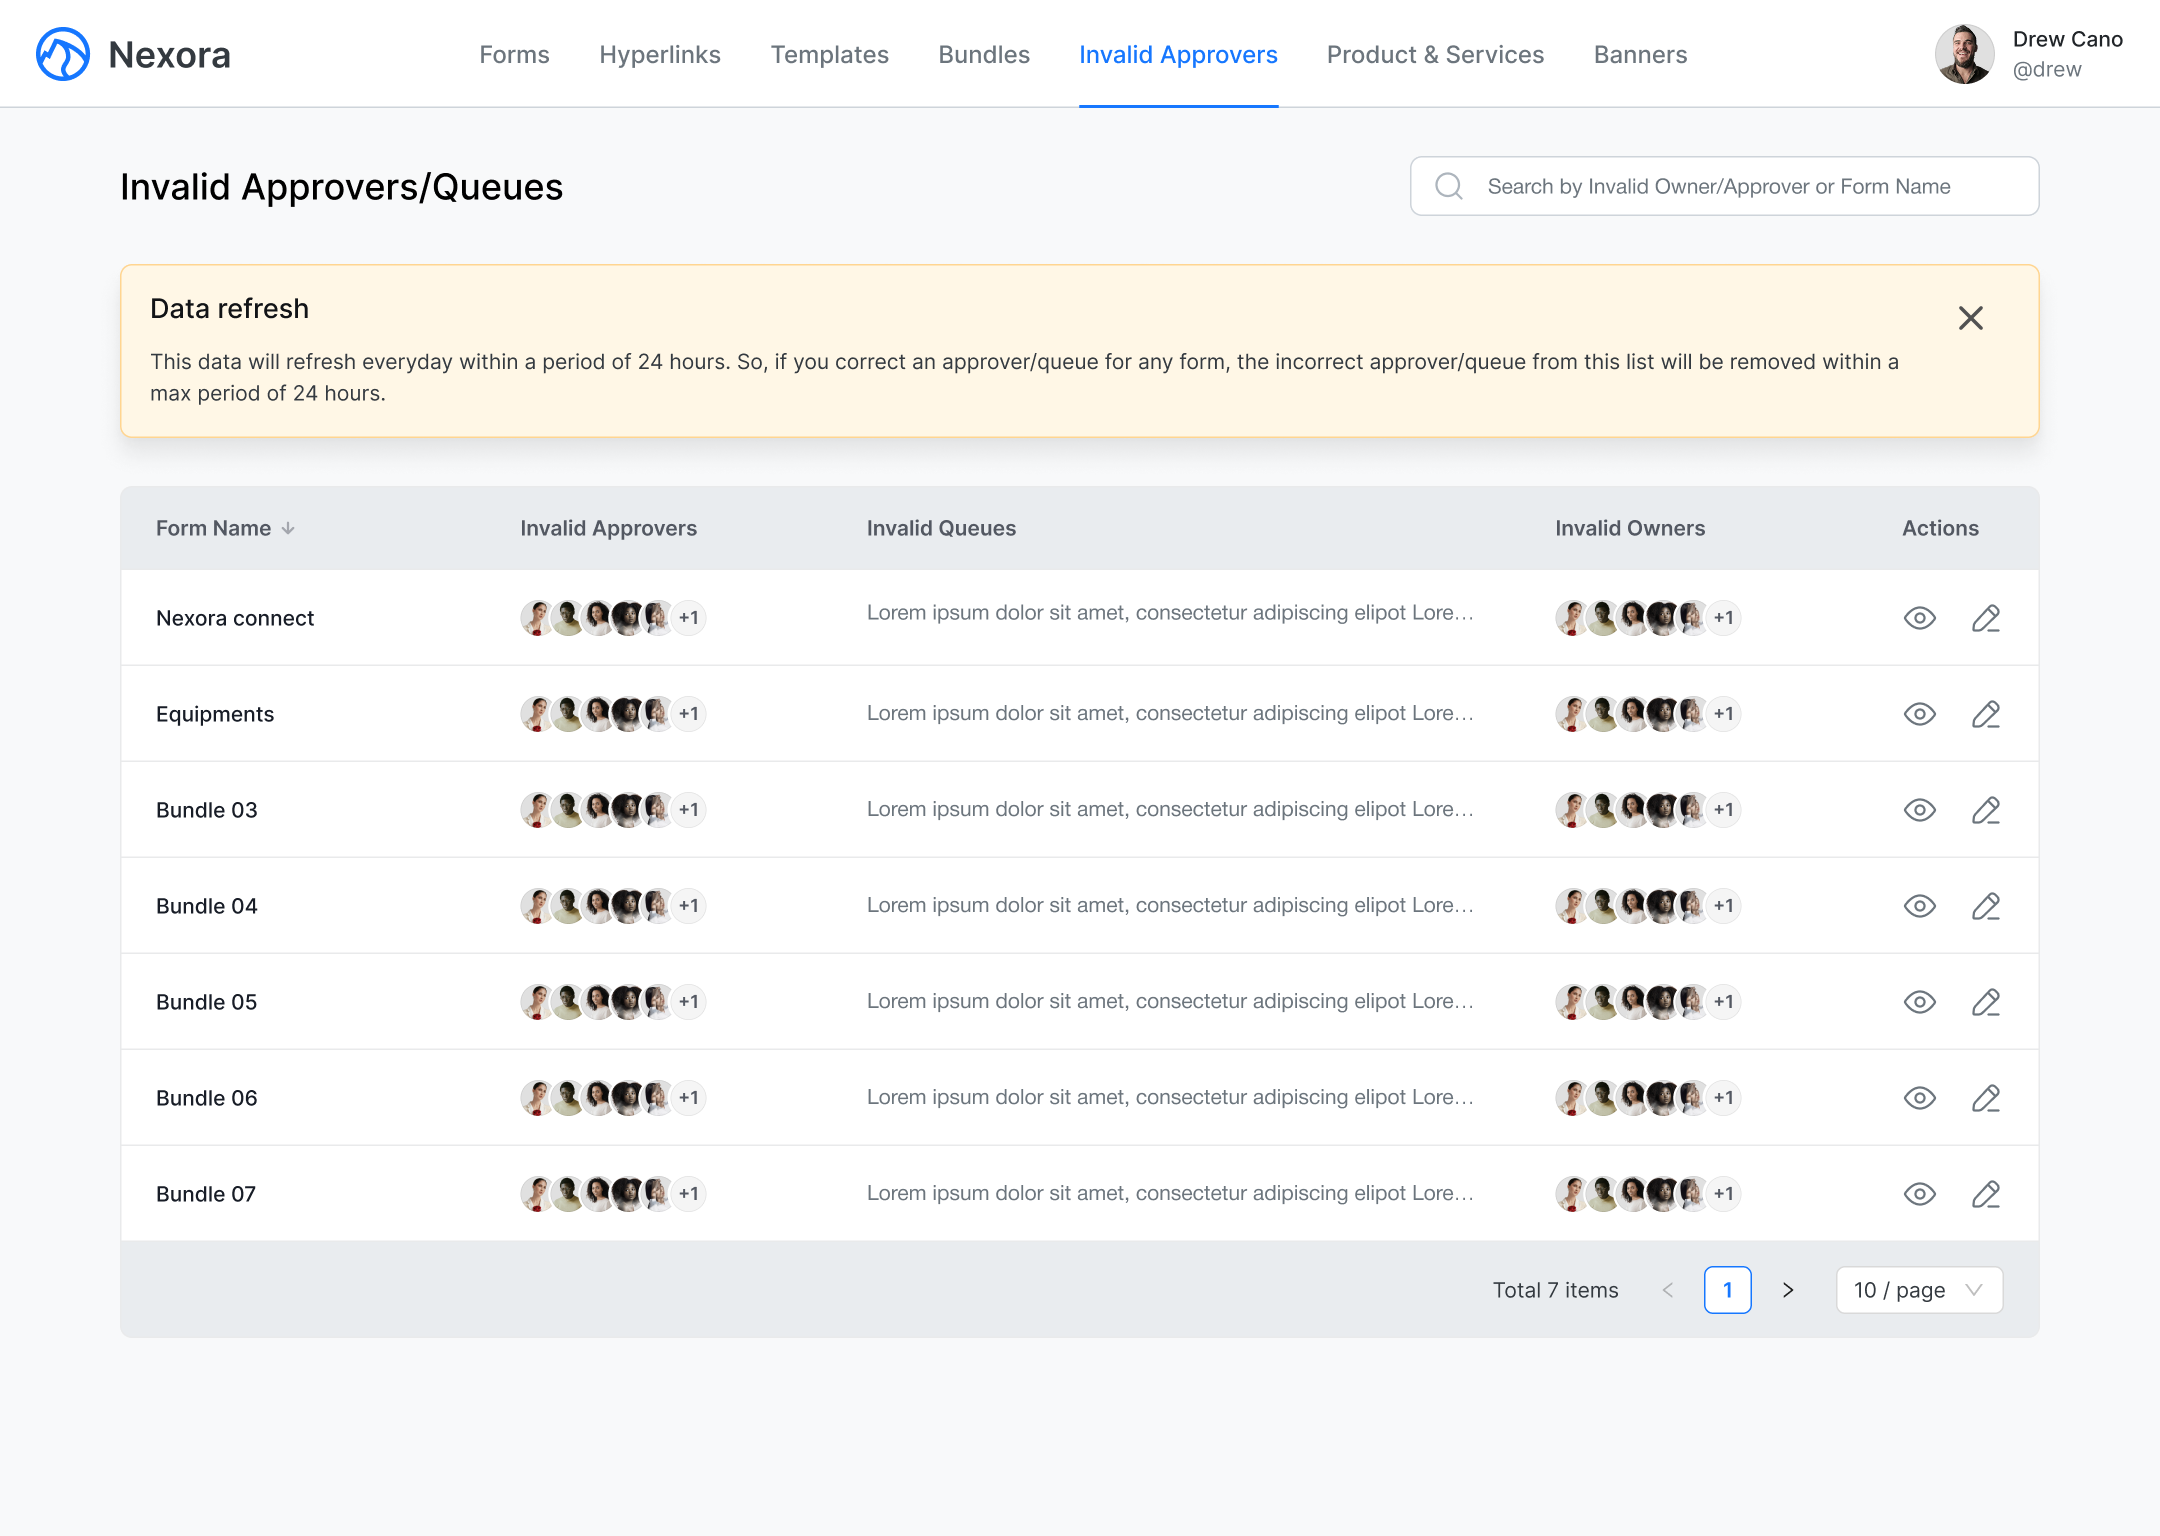This screenshot has width=2160, height=1536.
Task: Reveal extra invalid owners on Bundle 03
Action: [x=1724, y=809]
